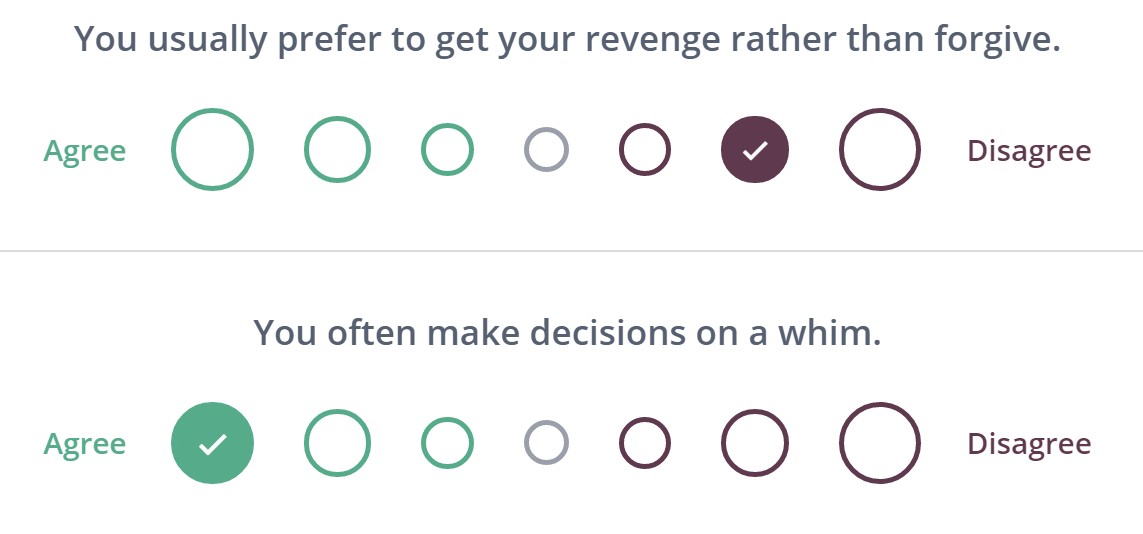Select largest Disagree circle for revenge question
This screenshot has width=1143, height=534.
[x=880, y=150]
